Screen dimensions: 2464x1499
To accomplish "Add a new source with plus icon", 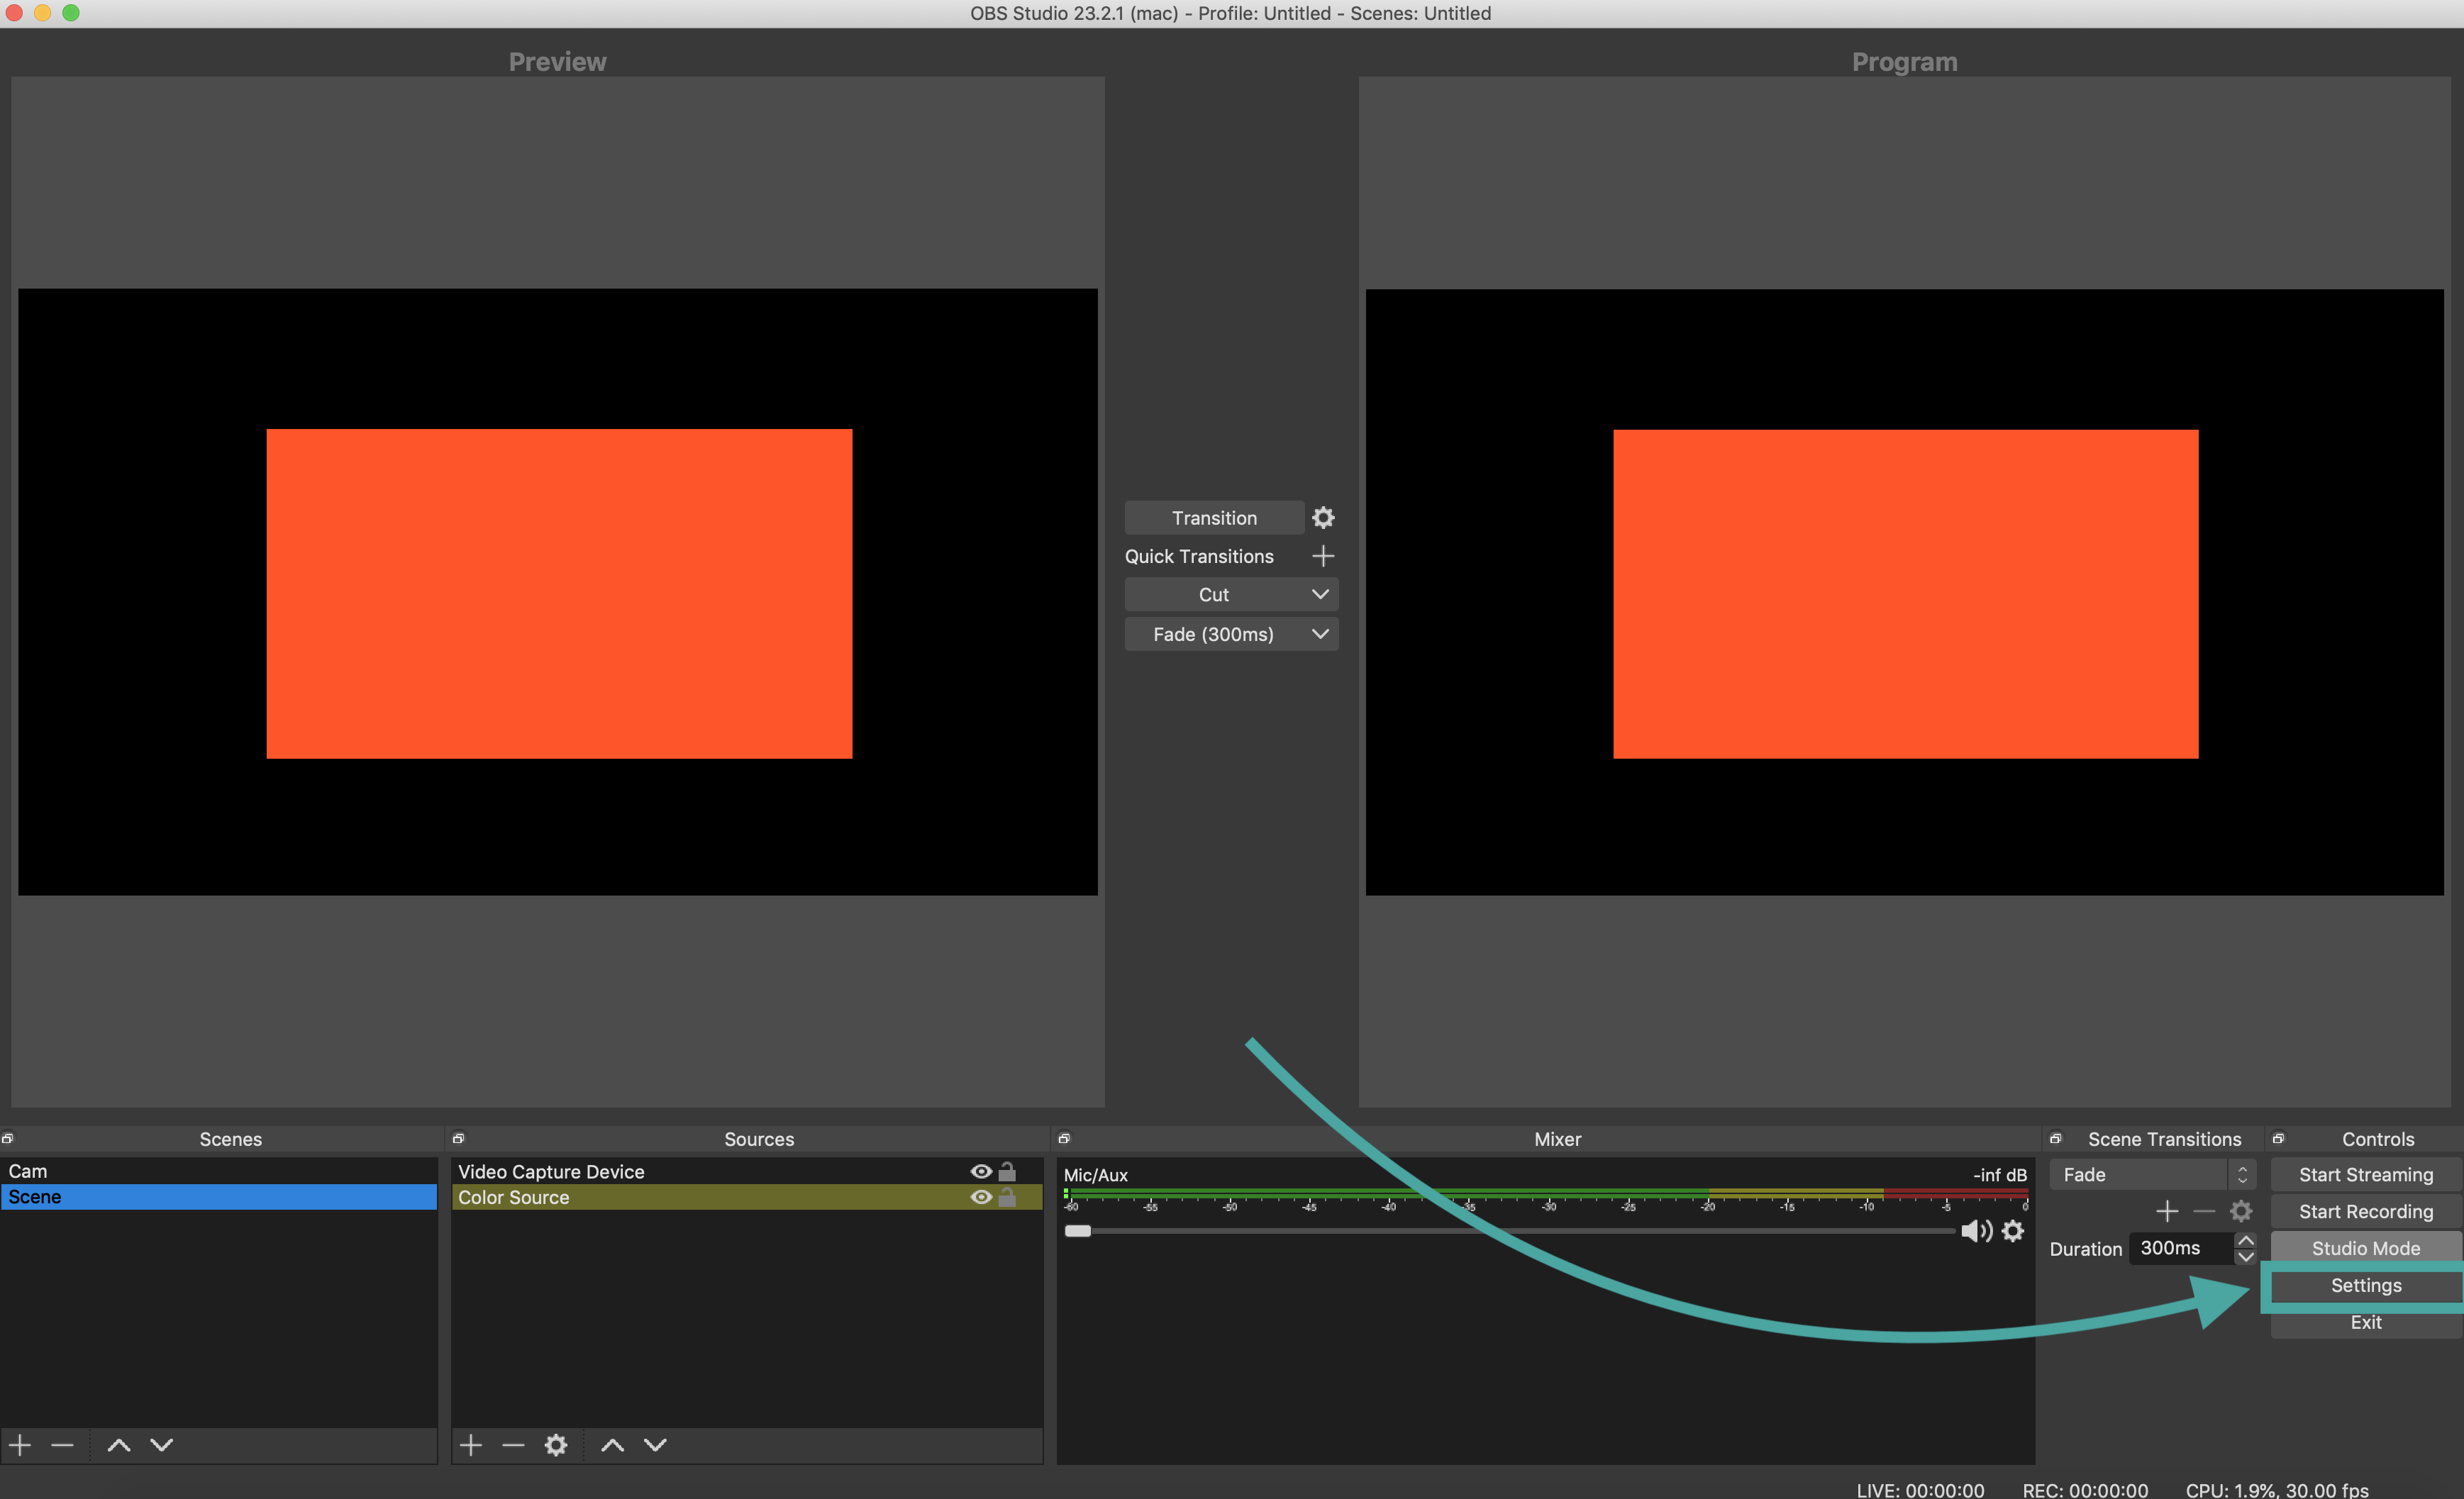I will 471,1445.
